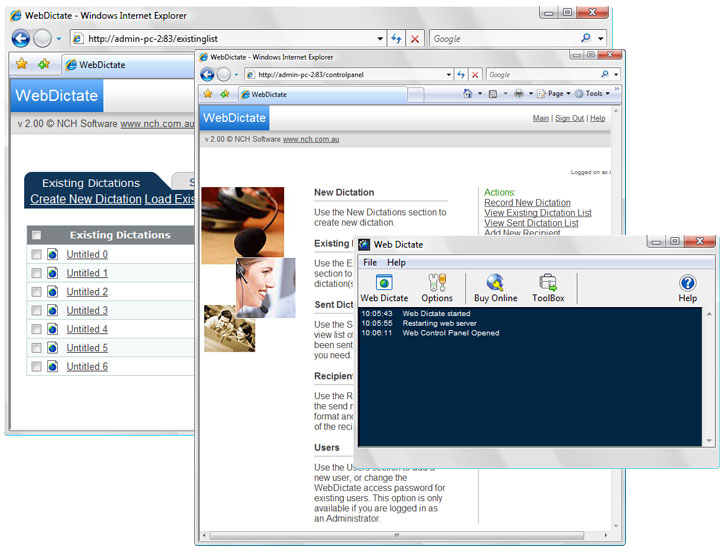727x556 pixels.
Task: Click back arrow in controlpanel browser window
Action: (x=207, y=74)
